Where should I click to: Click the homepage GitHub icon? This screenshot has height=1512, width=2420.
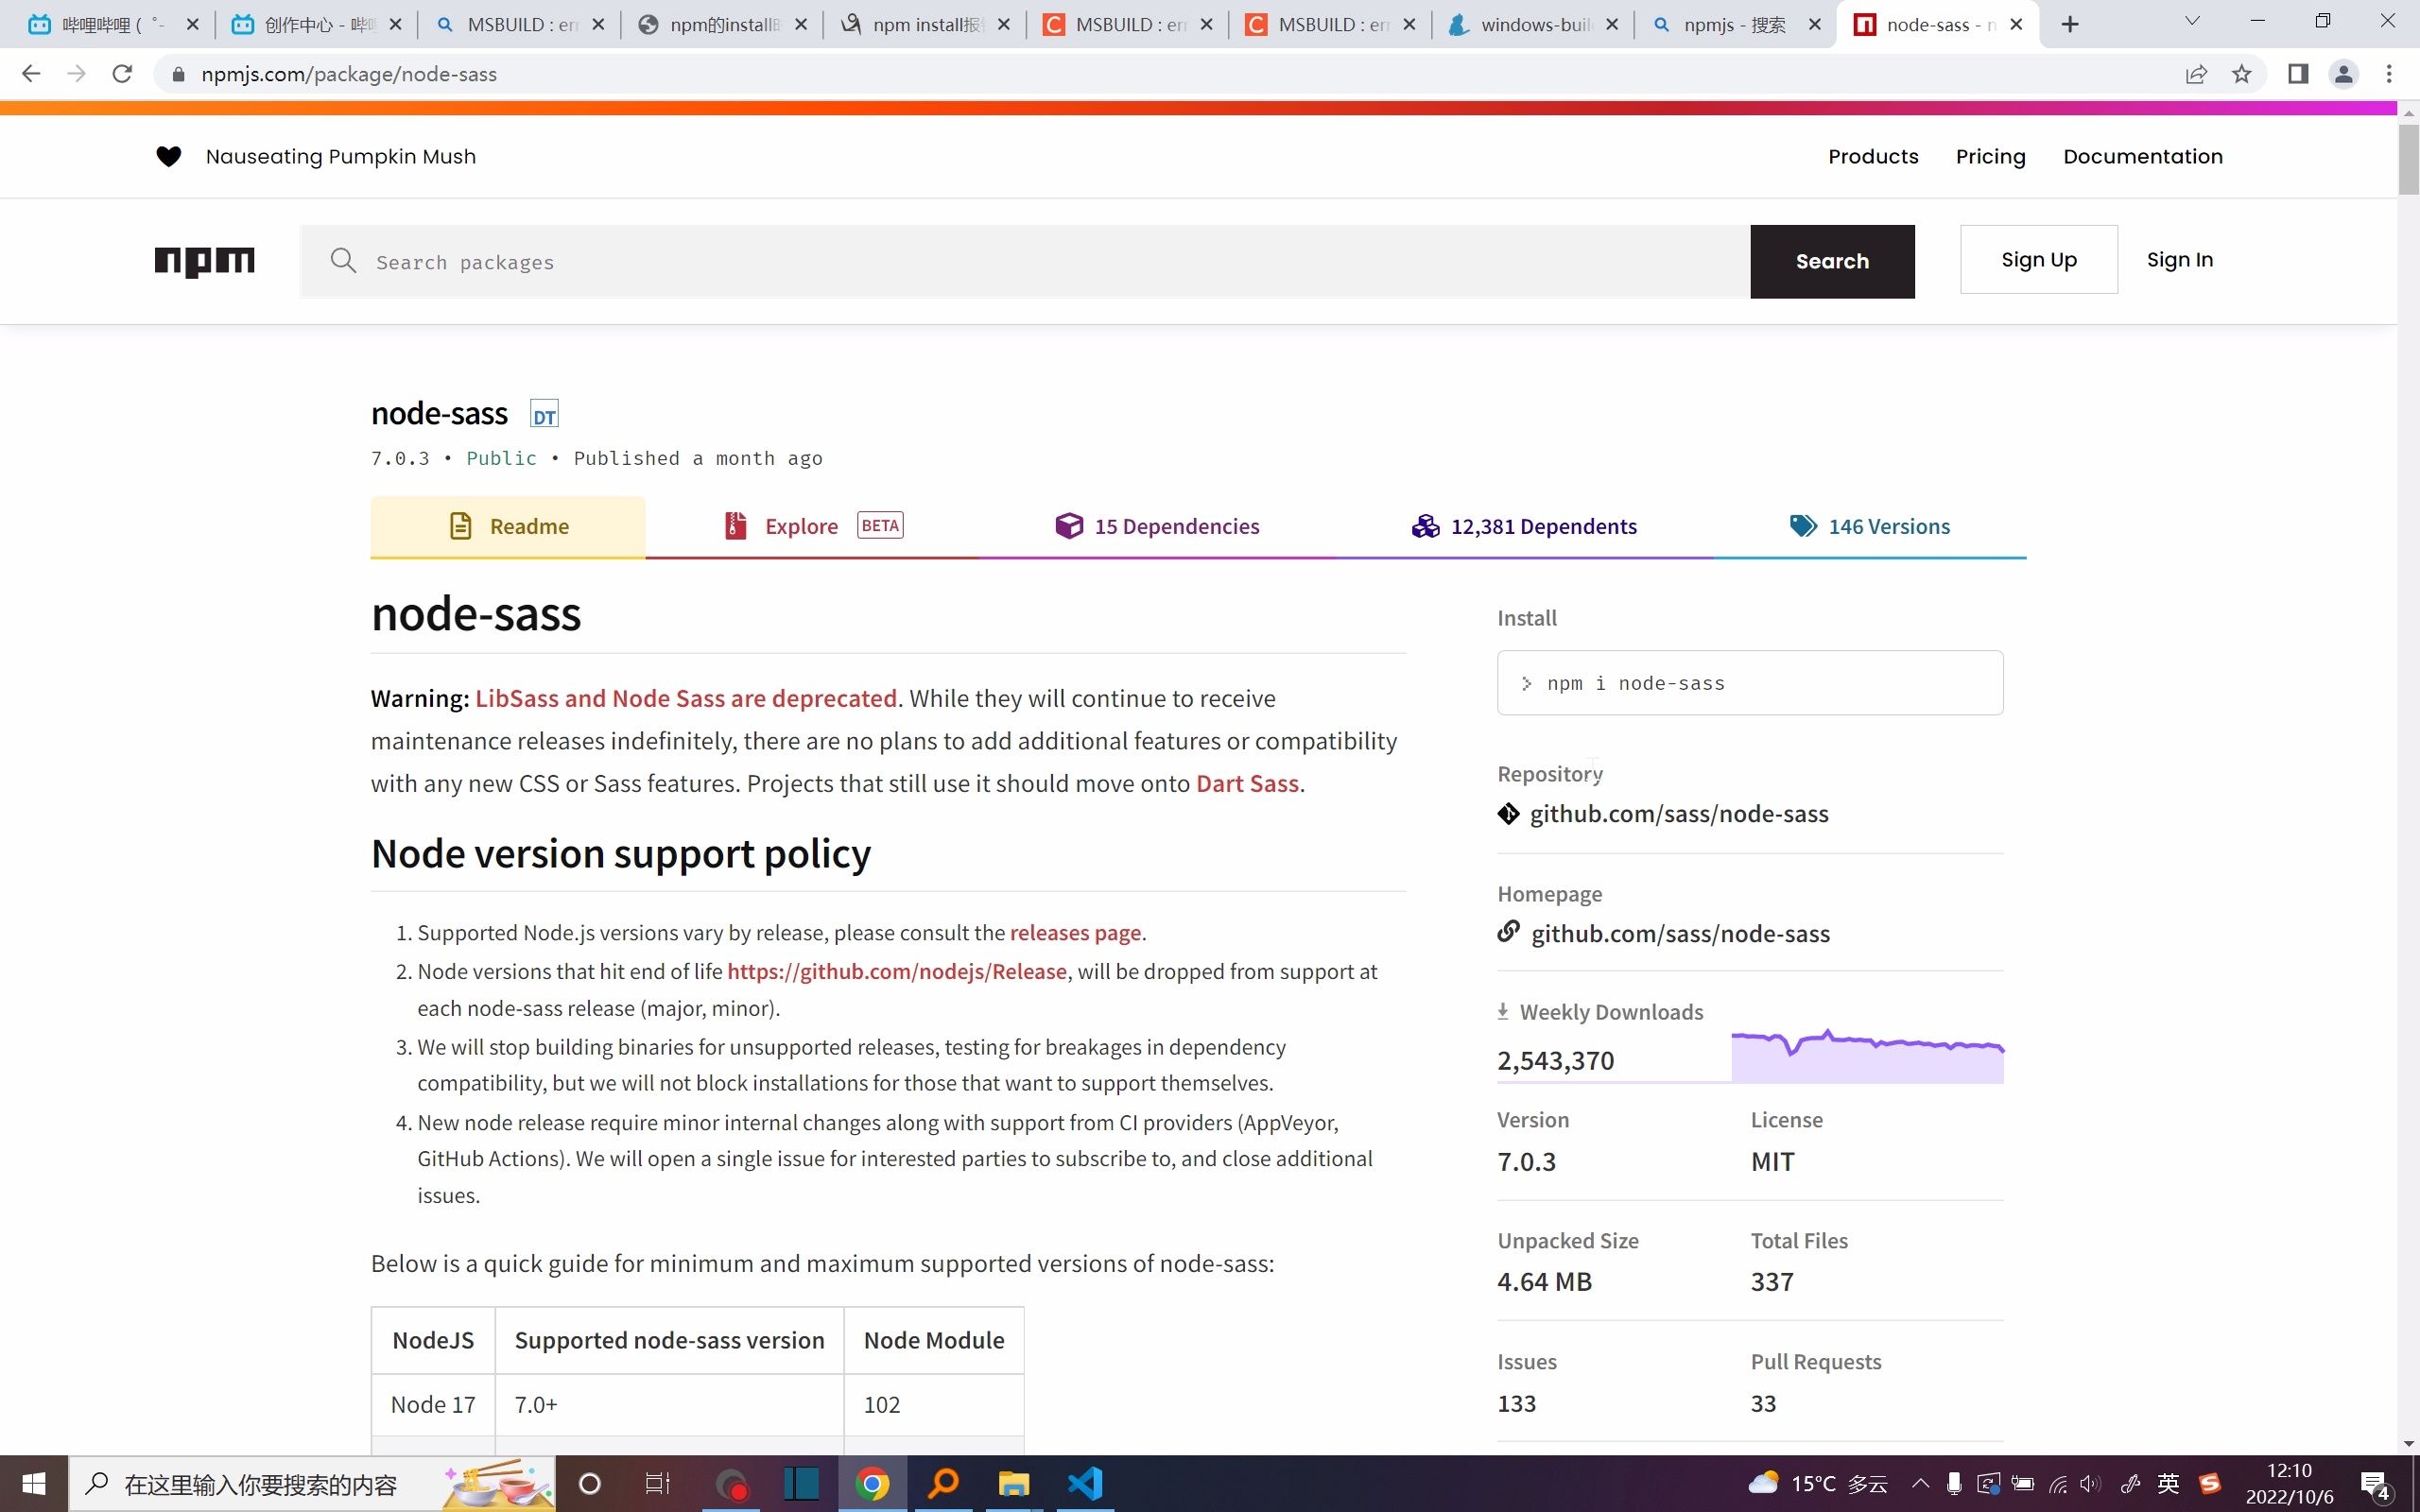tap(1509, 932)
